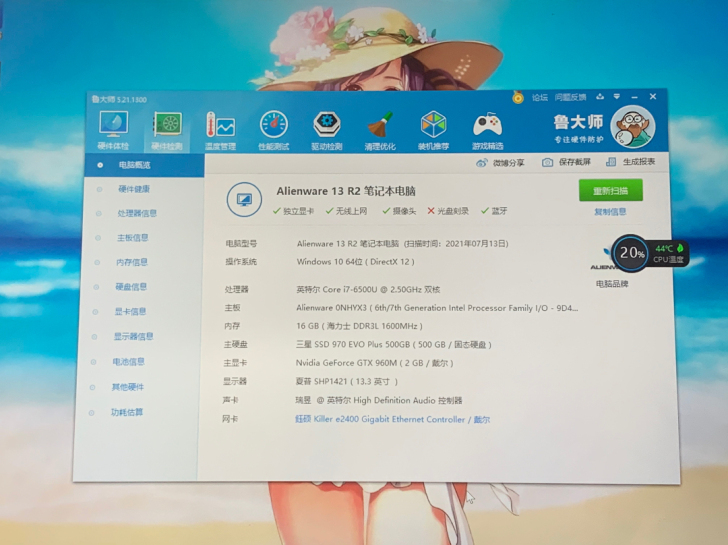Select 其他硬件 in sidebar
This screenshot has height=545, width=728.
128,387
